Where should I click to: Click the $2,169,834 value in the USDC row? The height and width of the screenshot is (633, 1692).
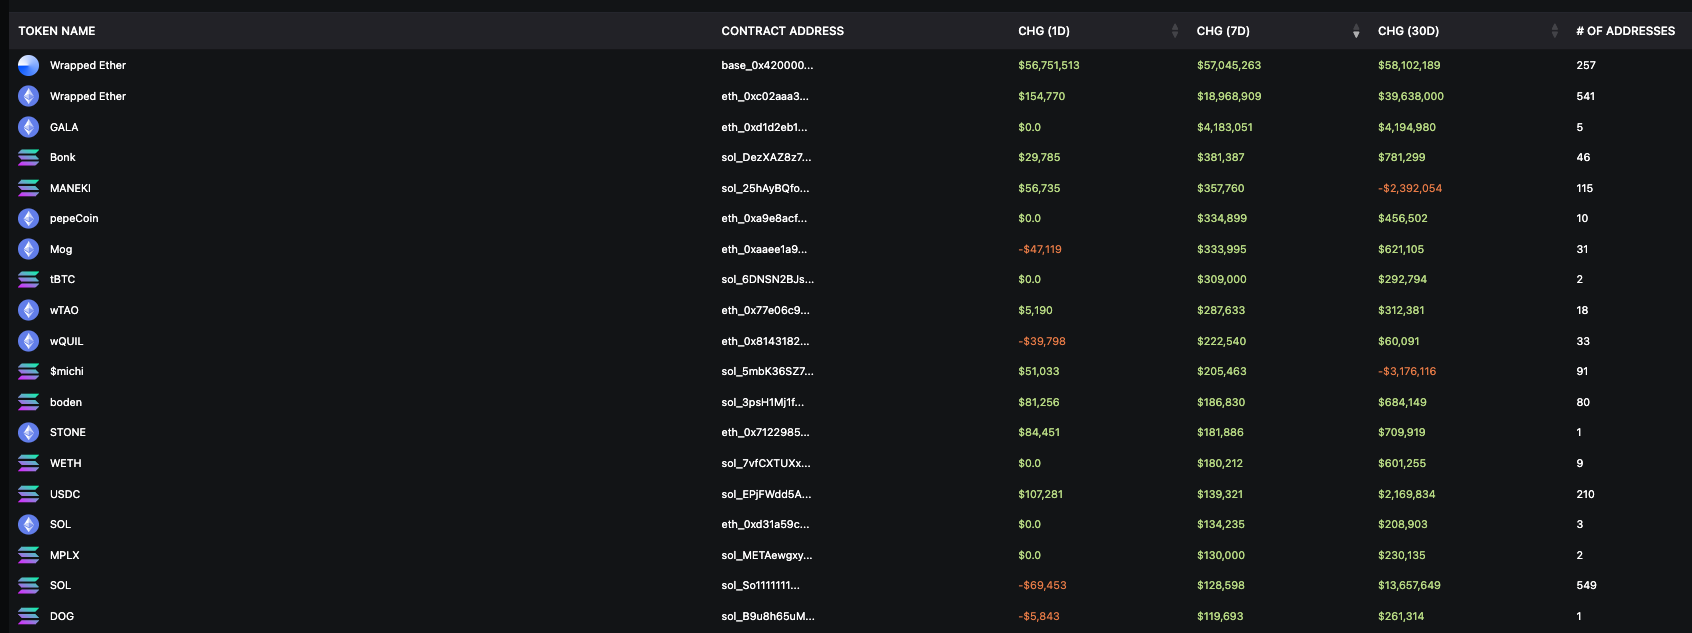(1407, 494)
